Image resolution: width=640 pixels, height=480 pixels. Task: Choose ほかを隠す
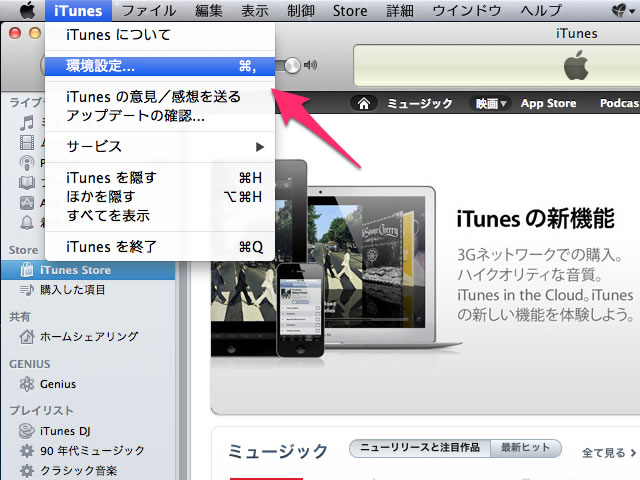click(160, 197)
